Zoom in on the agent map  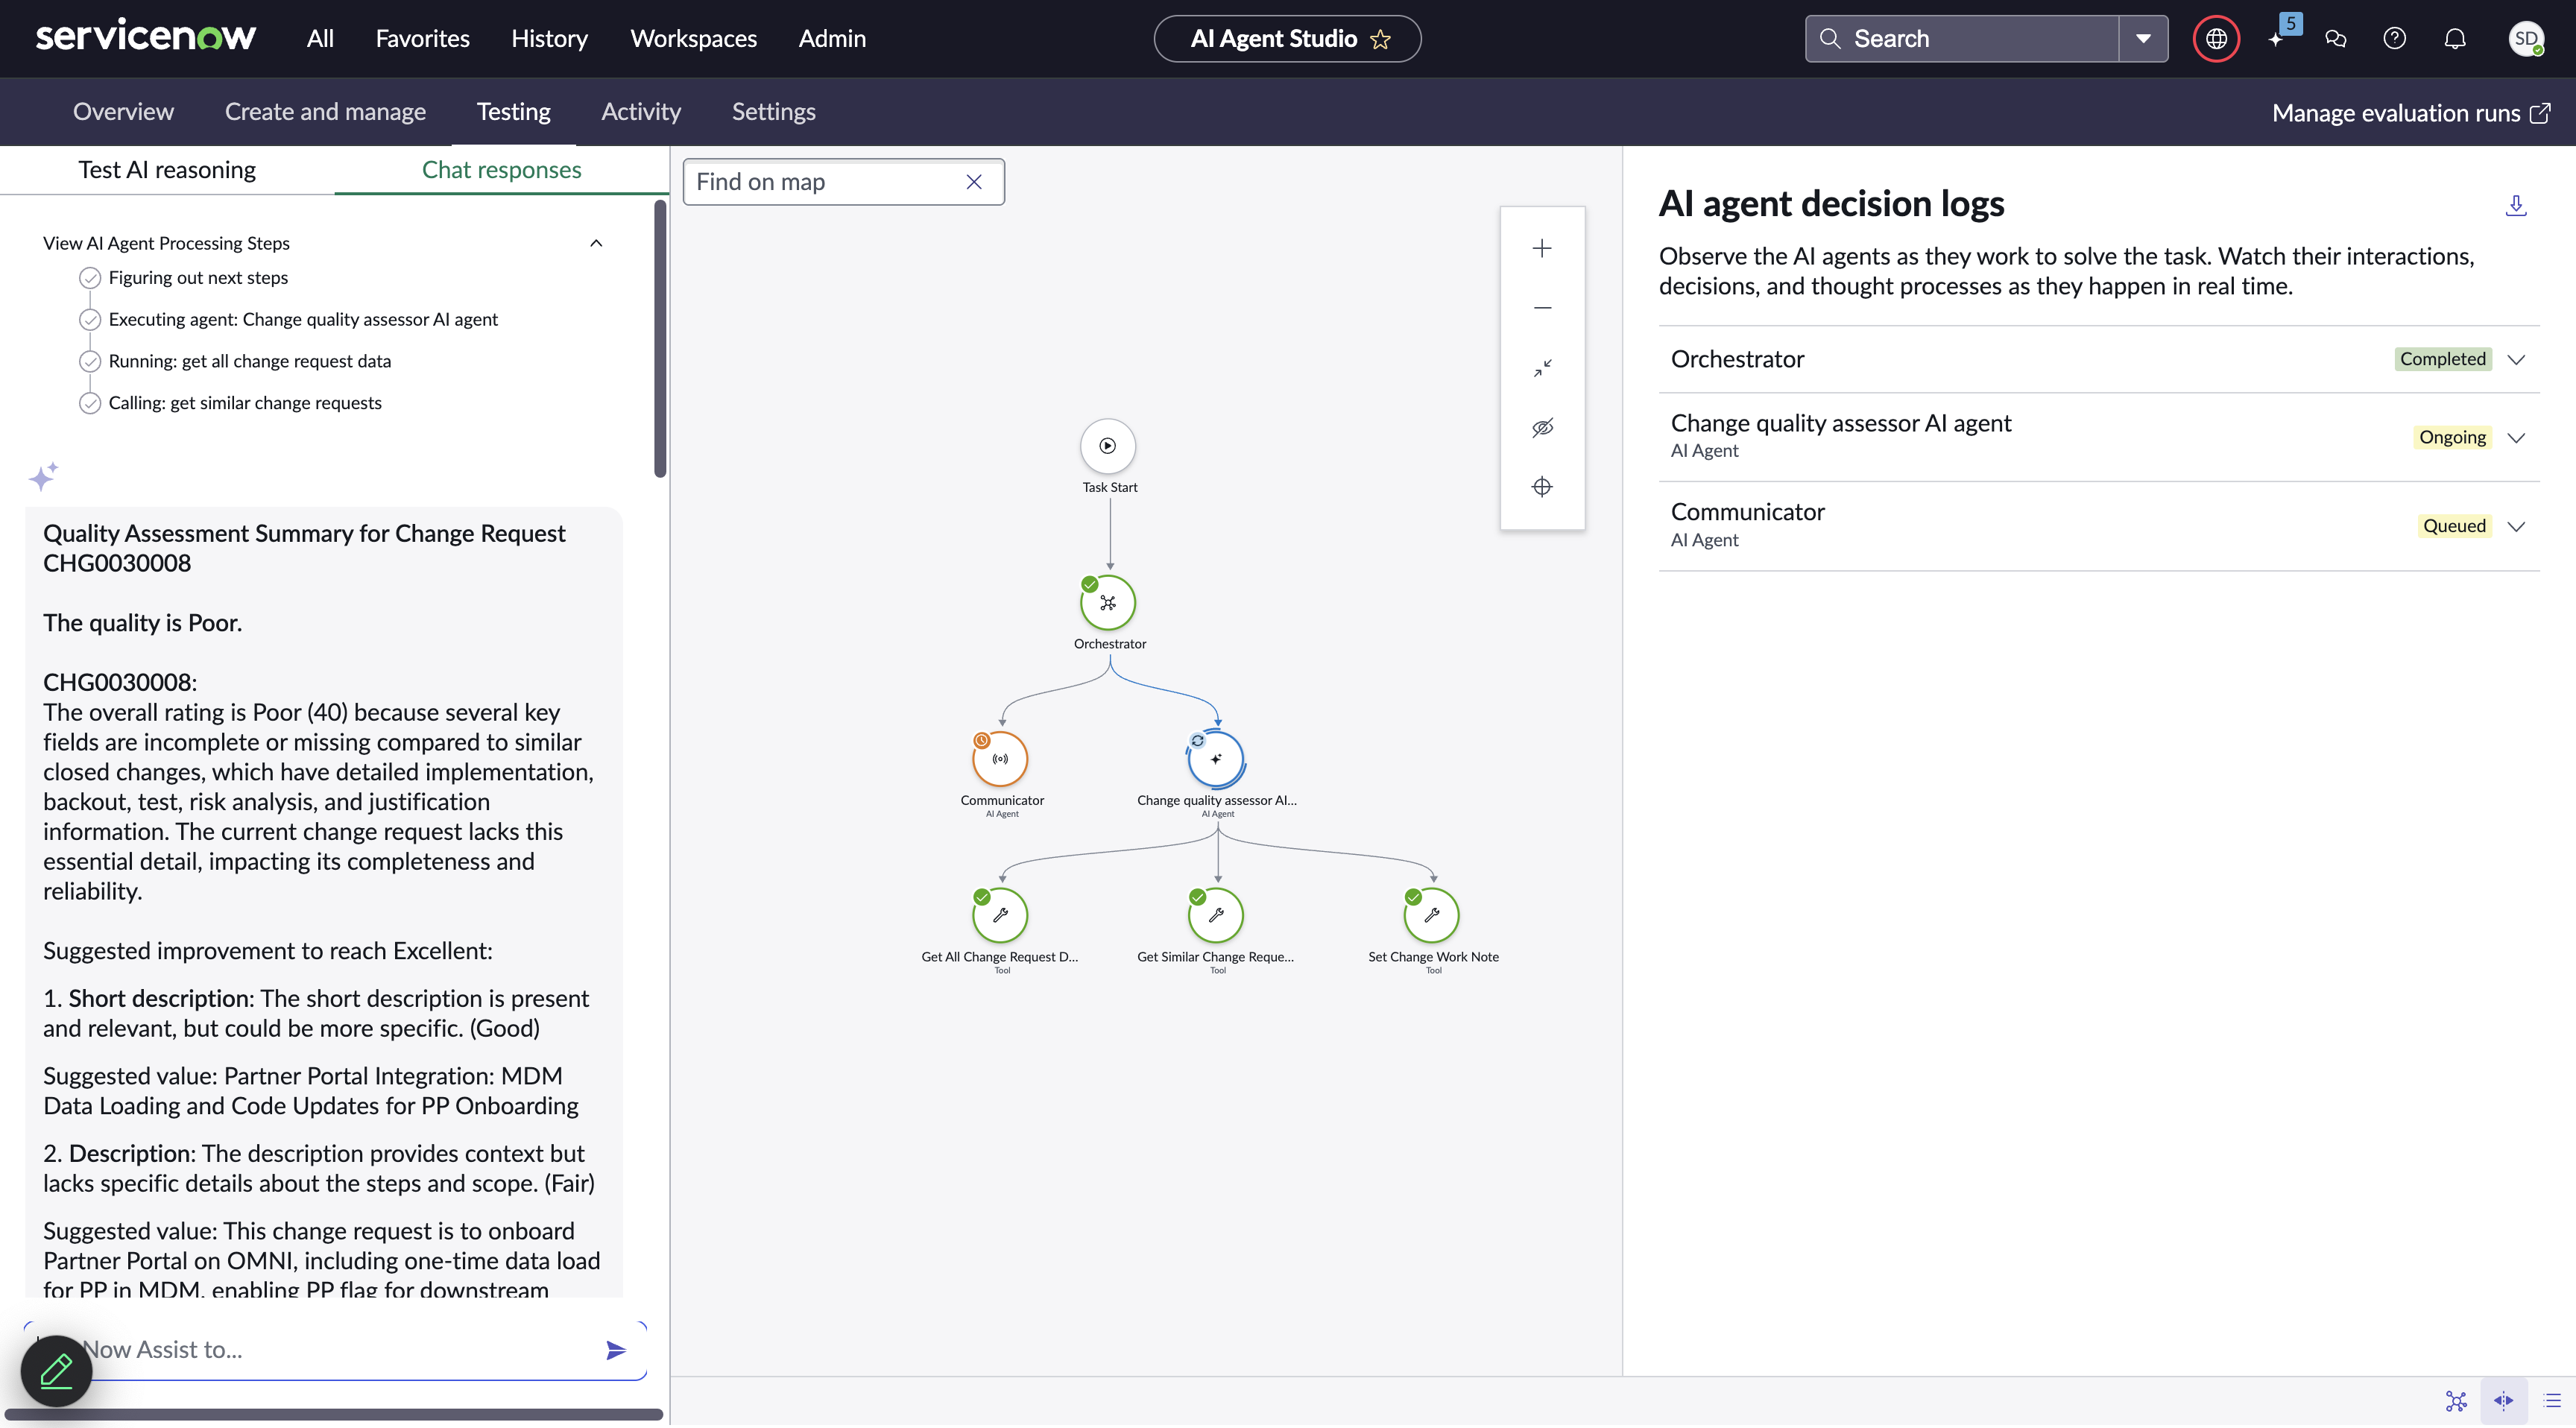point(1542,248)
